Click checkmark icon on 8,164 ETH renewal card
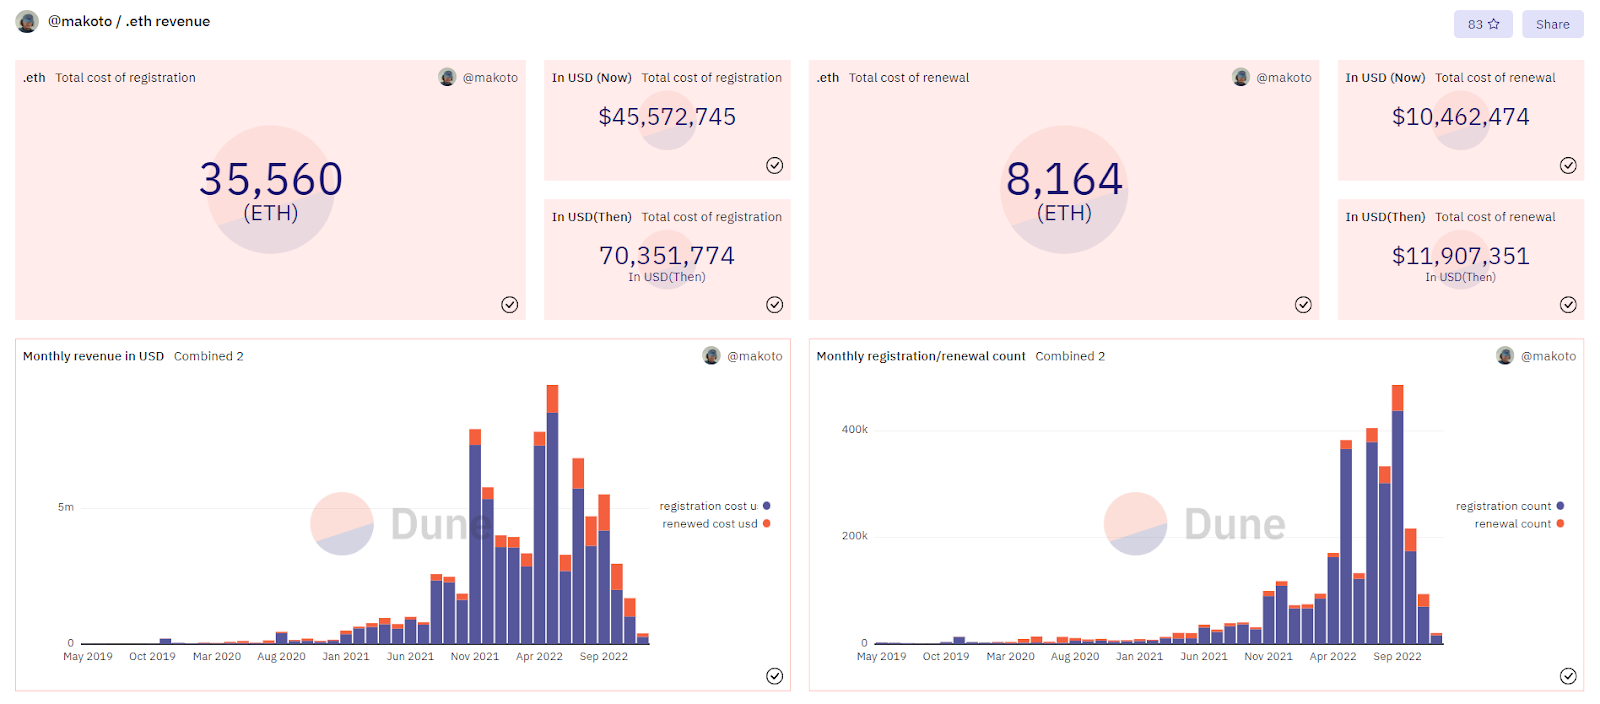The height and width of the screenshot is (704, 1600). tap(1303, 305)
